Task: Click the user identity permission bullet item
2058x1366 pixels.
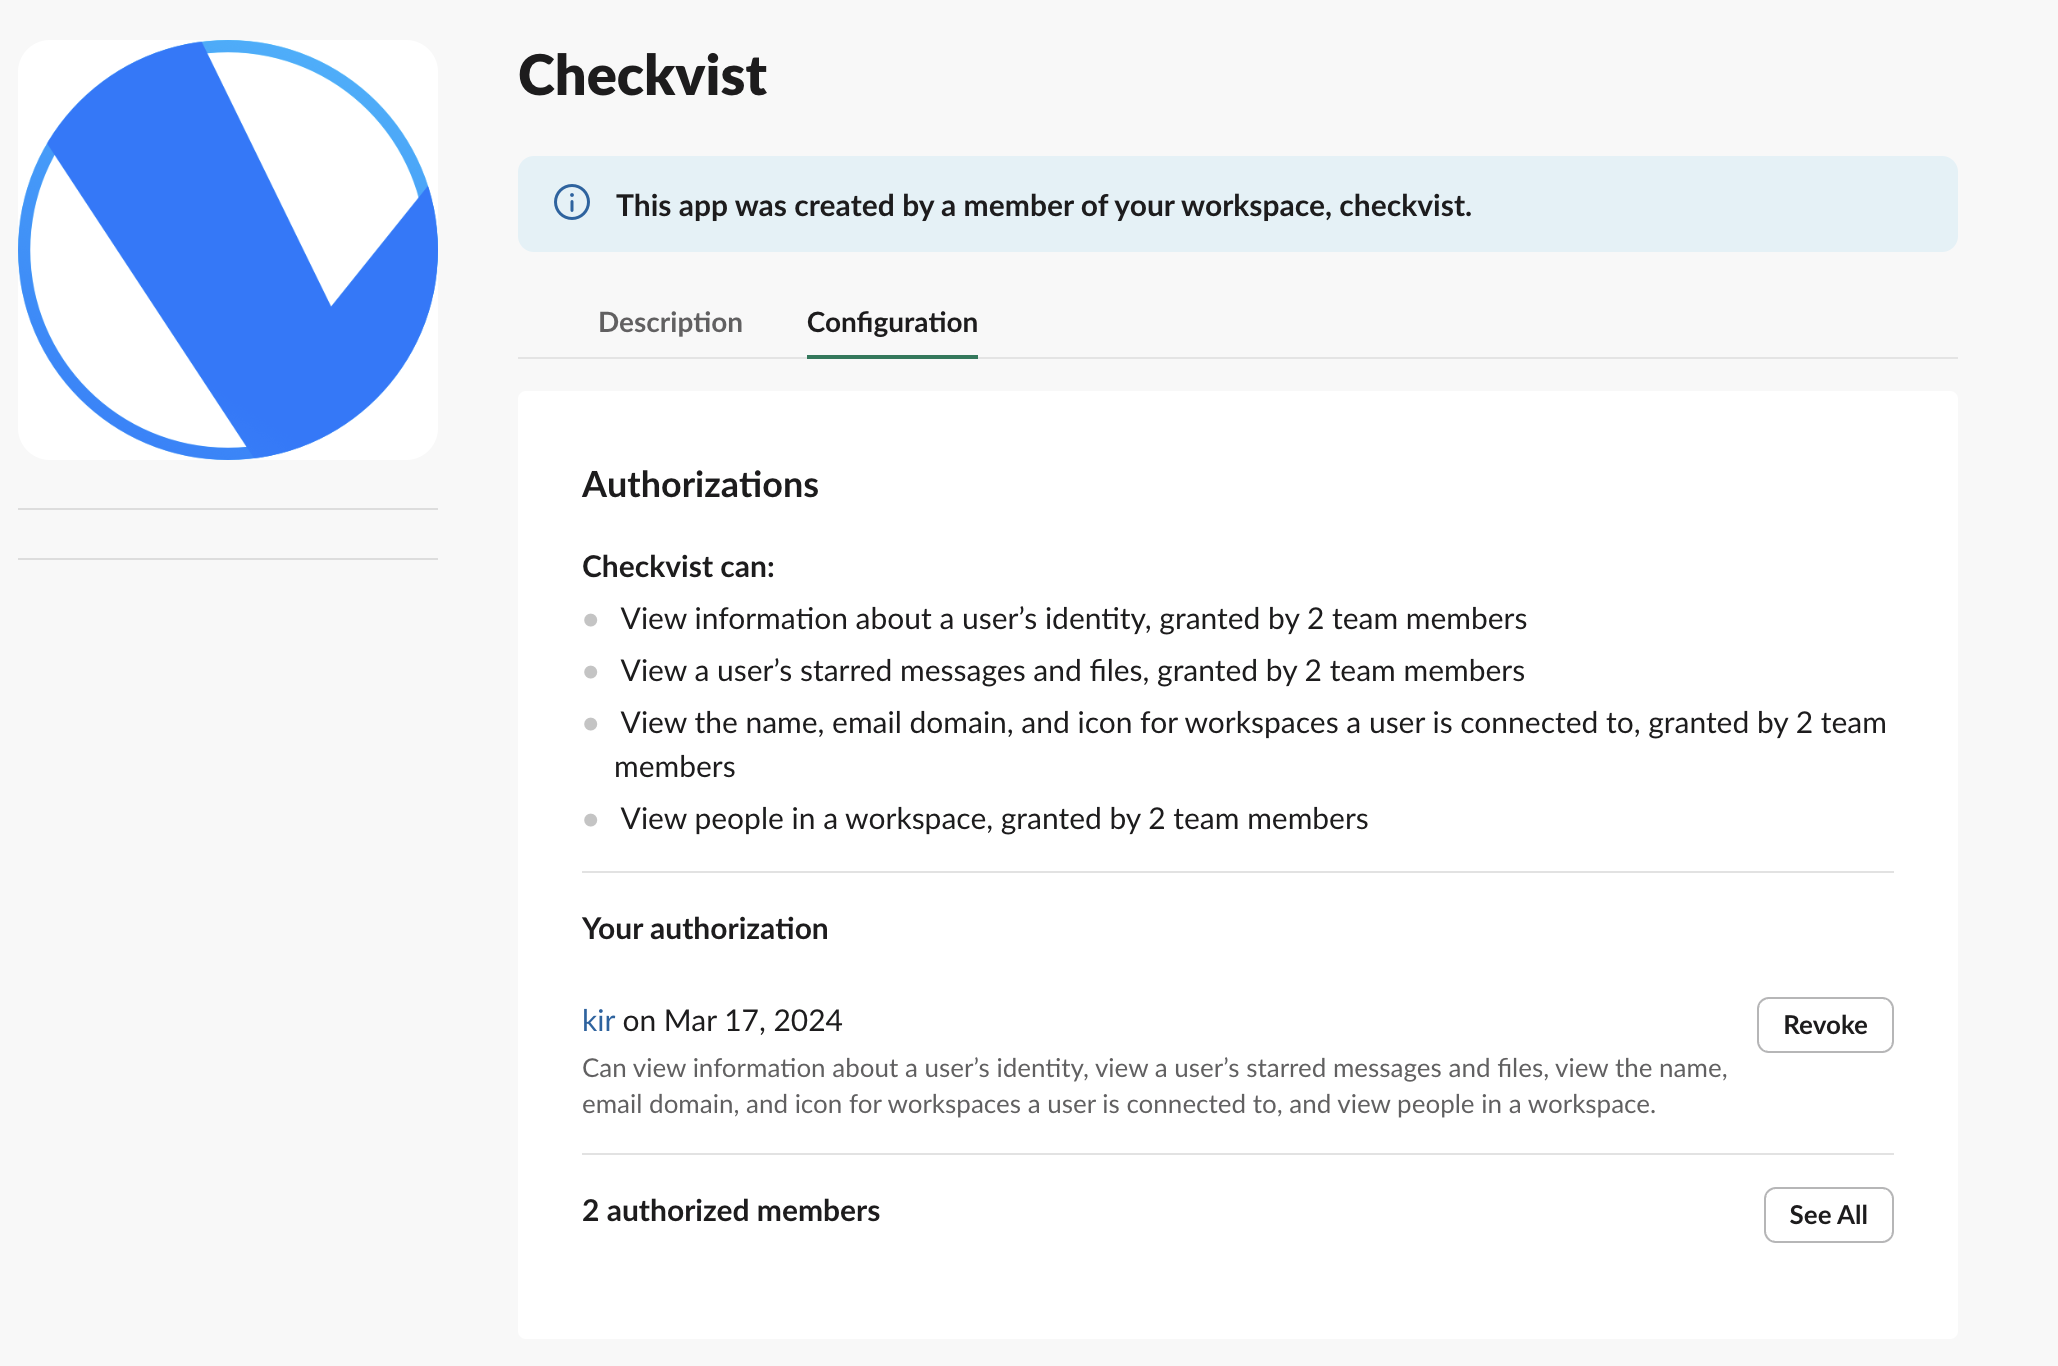Action: point(1072,618)
